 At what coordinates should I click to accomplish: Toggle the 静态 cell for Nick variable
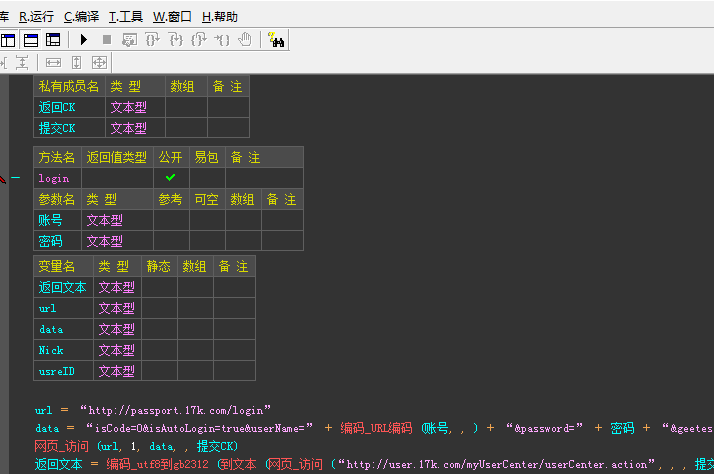click(159, 350)
